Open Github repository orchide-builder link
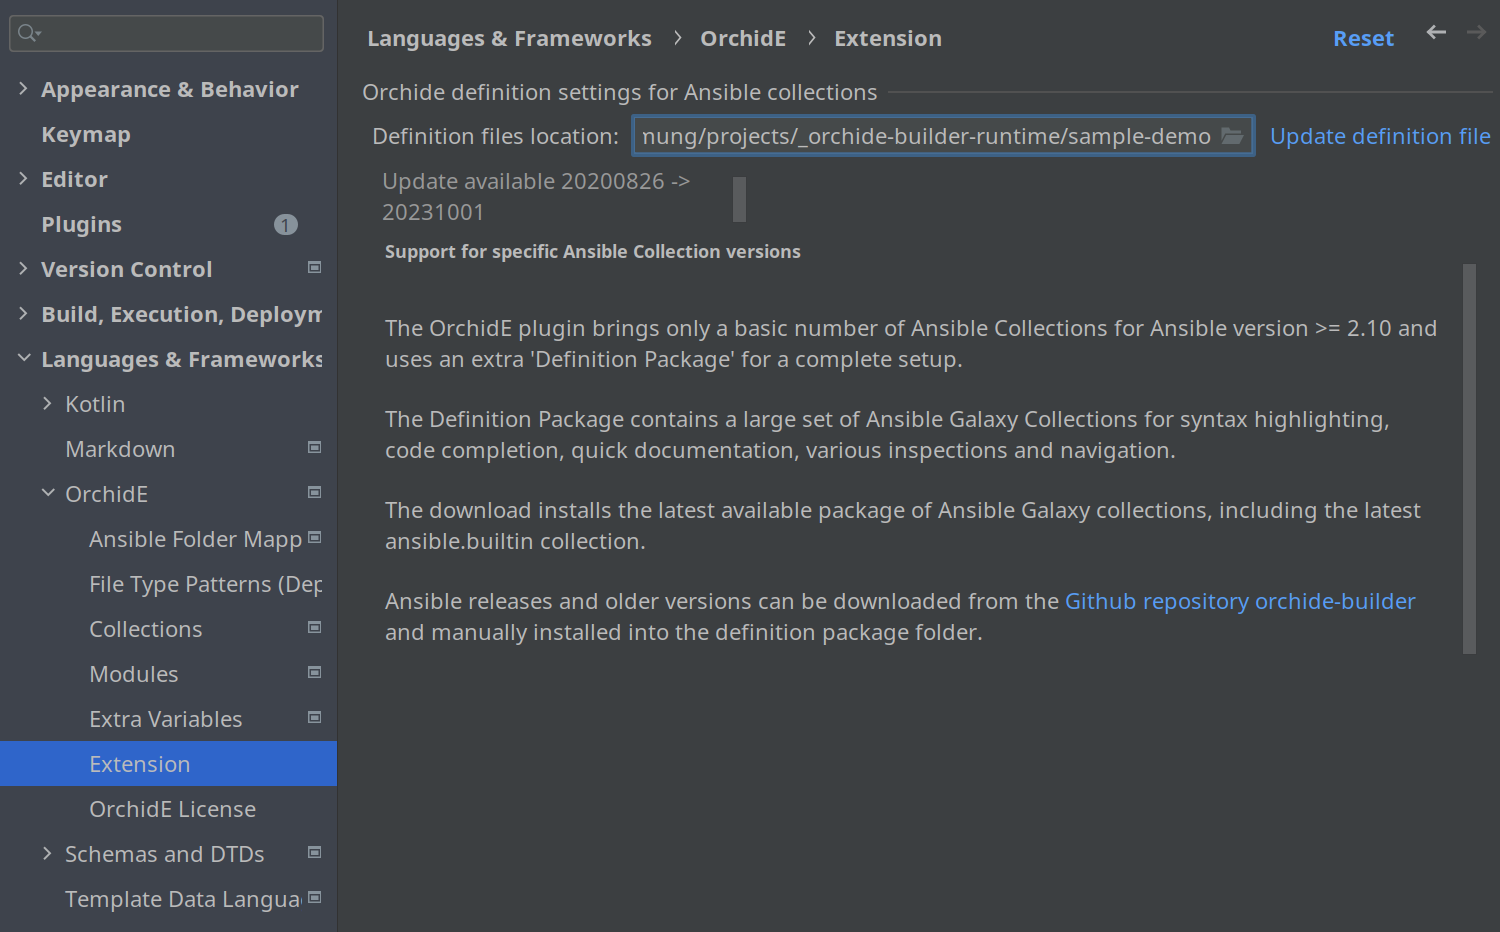The width and height of the screenshot is (1500, 932). (1240, 601)
